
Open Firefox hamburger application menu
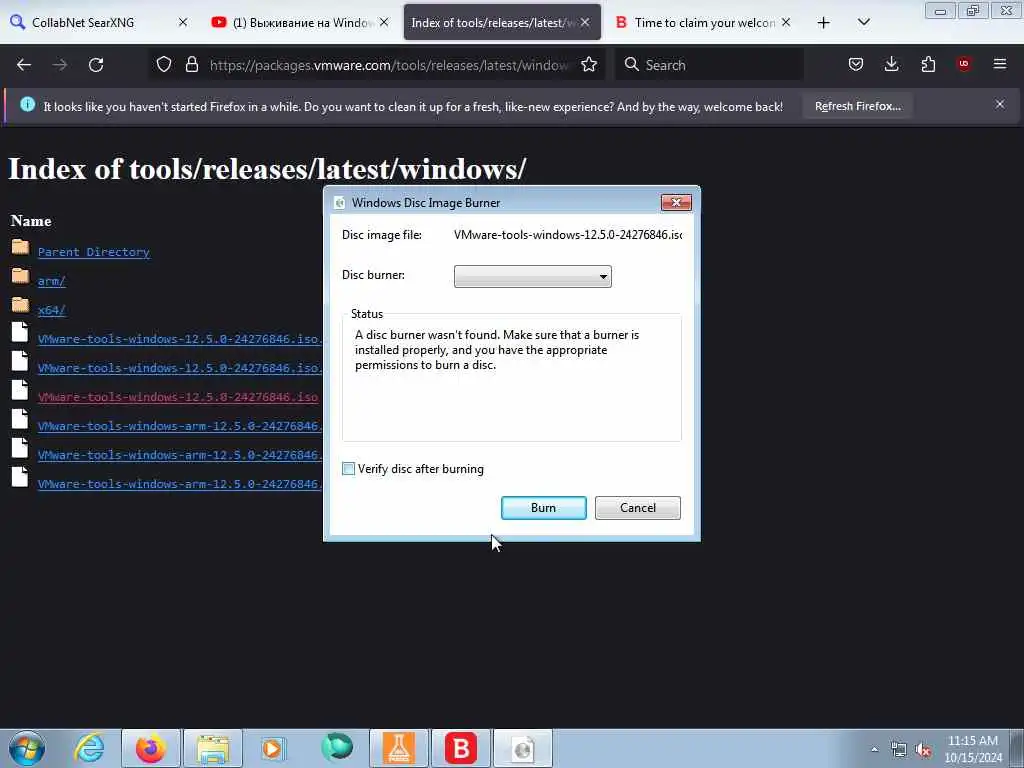[x=1000, y=64]
